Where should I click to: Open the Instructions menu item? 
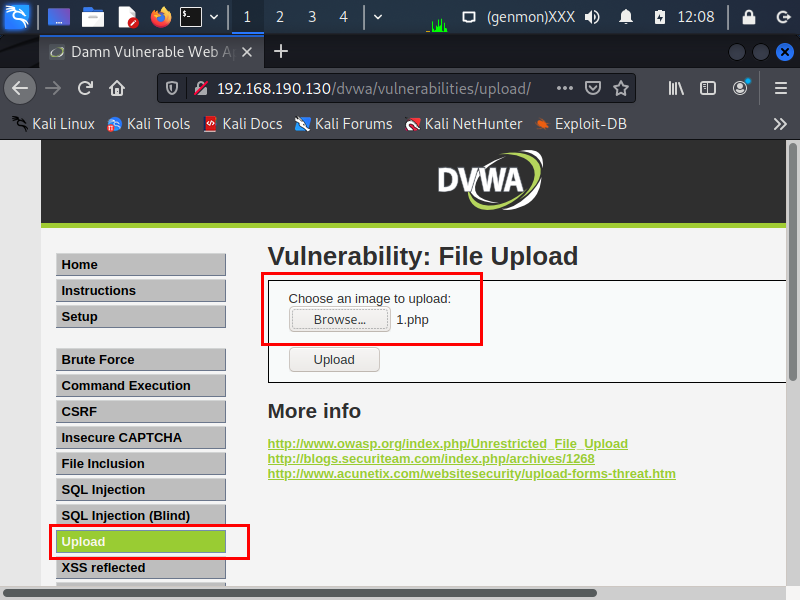(x=141, y=290)
